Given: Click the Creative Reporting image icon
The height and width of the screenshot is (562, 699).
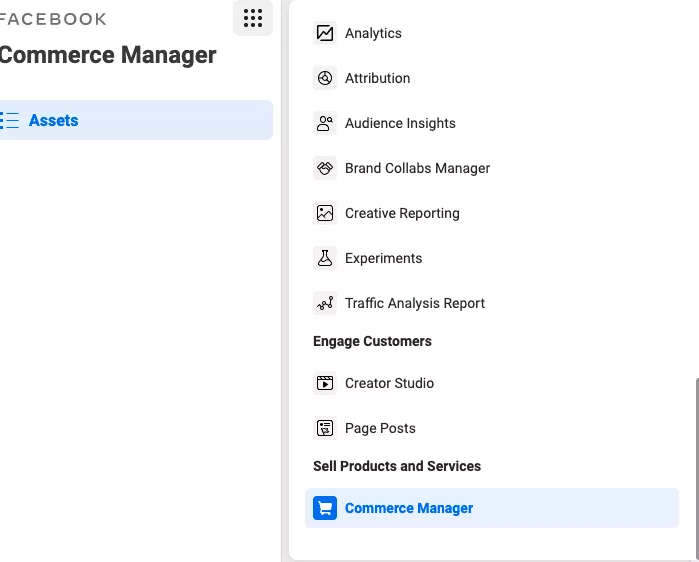Looking at the screenshot, I should click(x=325, y=213).
